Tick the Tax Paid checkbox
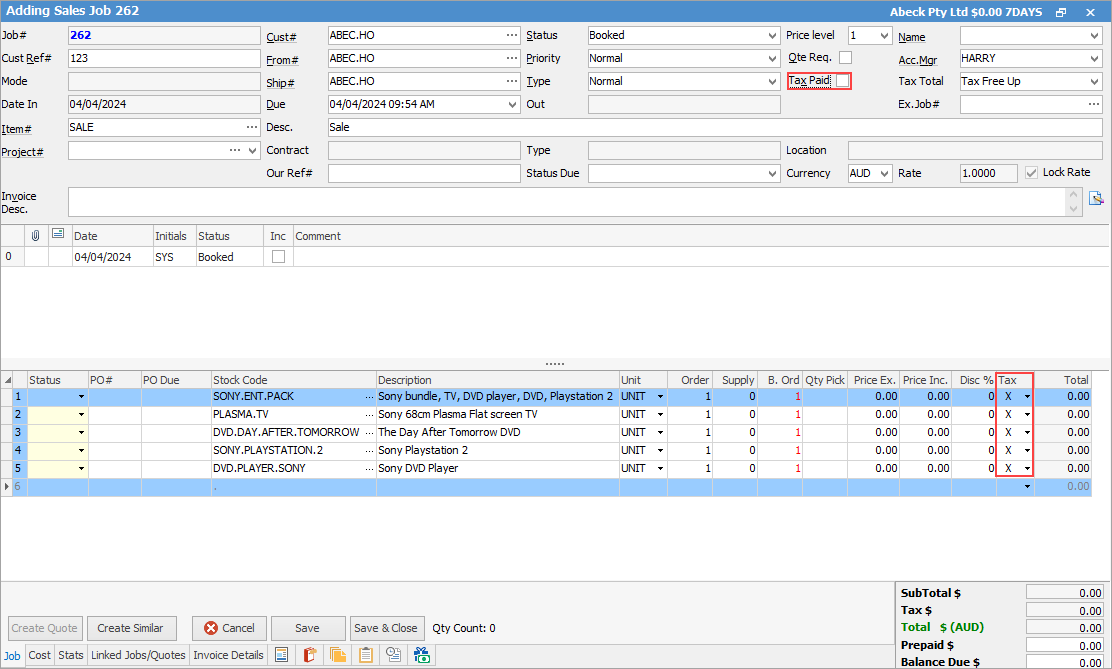The image size is (1112, 669). 843,81
